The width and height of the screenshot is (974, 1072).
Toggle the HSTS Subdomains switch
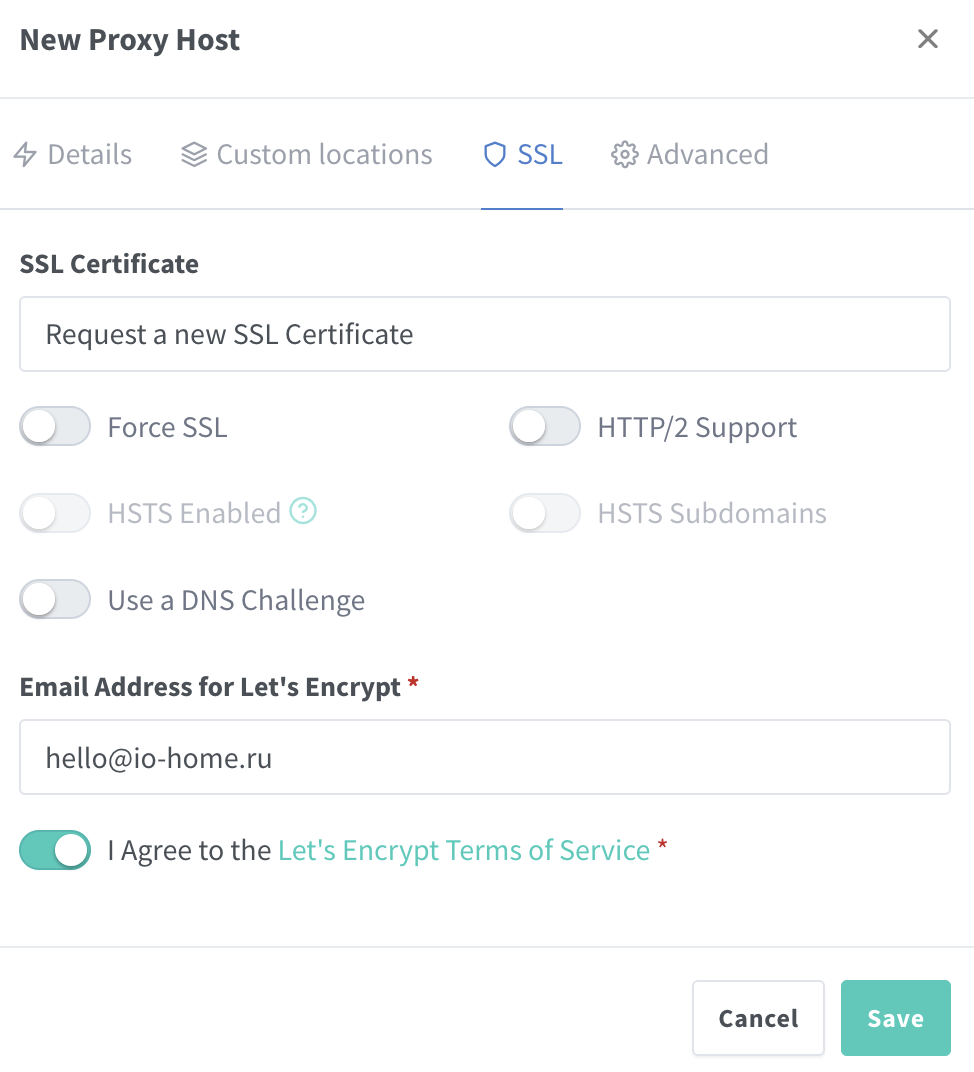click(x=545, y=513)
